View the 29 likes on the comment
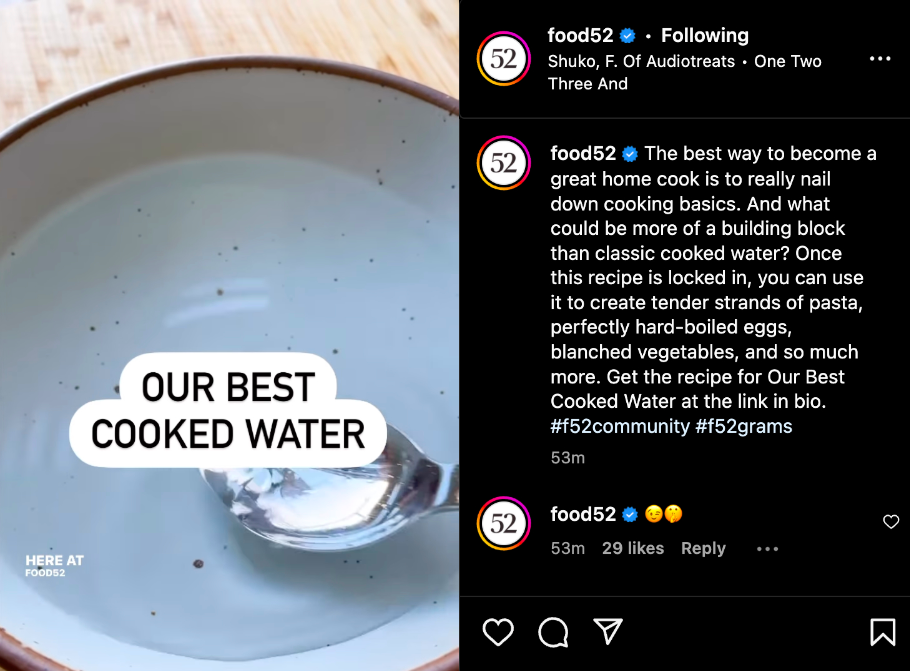 (632, 548)
